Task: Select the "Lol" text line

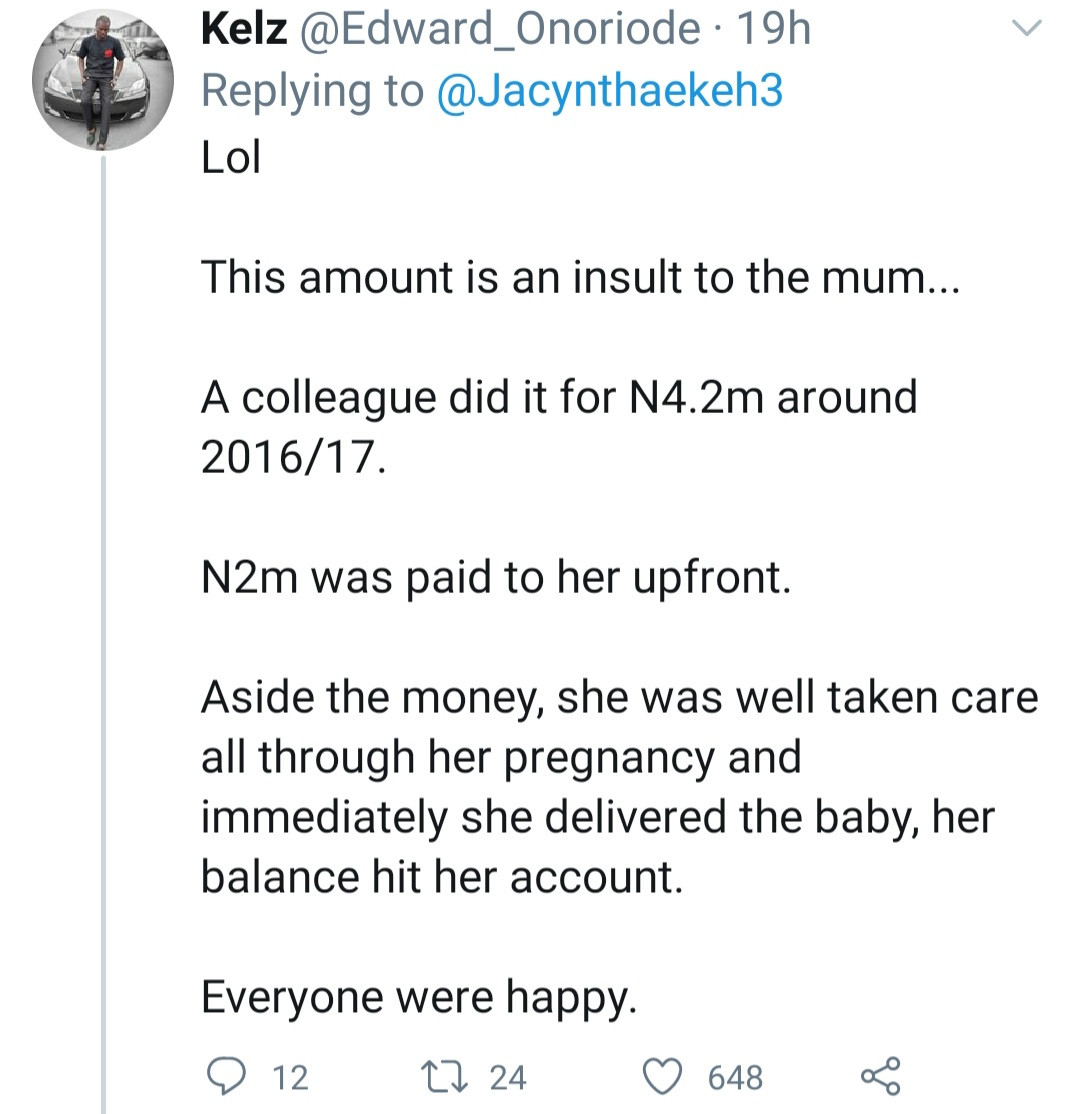Action: (231, 157)
